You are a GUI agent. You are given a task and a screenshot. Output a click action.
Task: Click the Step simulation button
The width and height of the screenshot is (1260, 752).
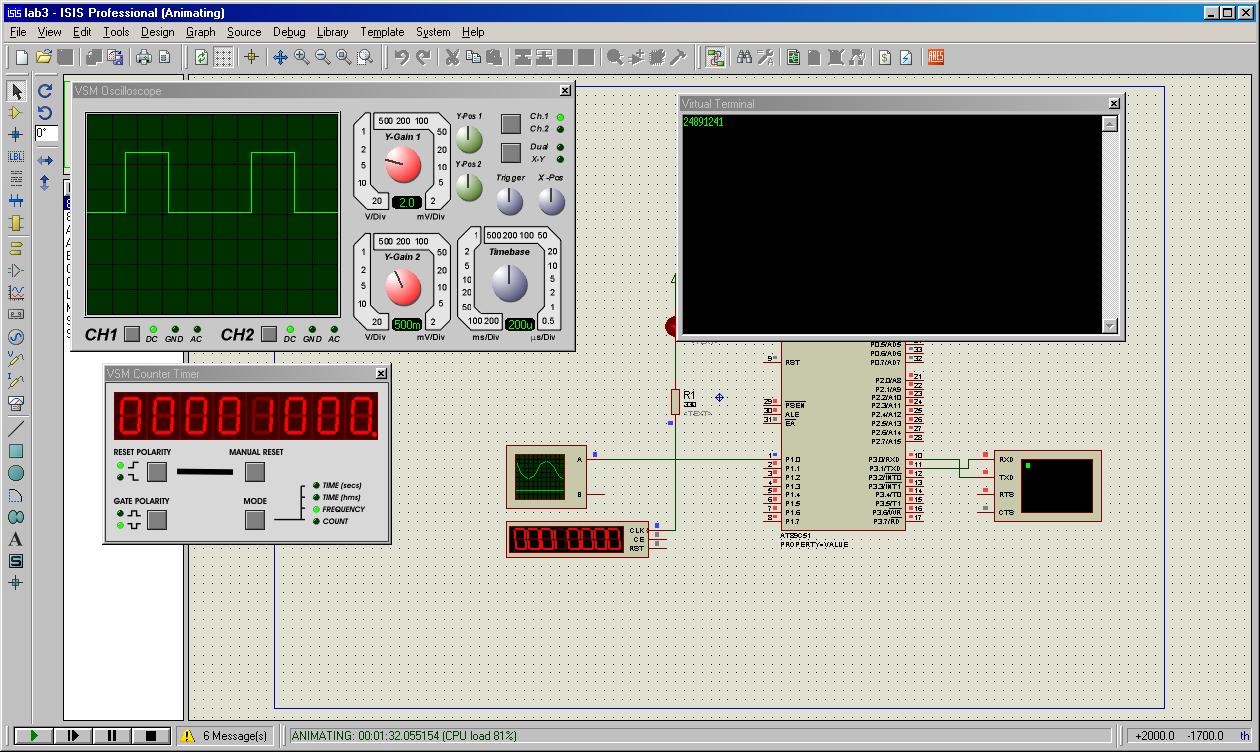pos(72,735)
